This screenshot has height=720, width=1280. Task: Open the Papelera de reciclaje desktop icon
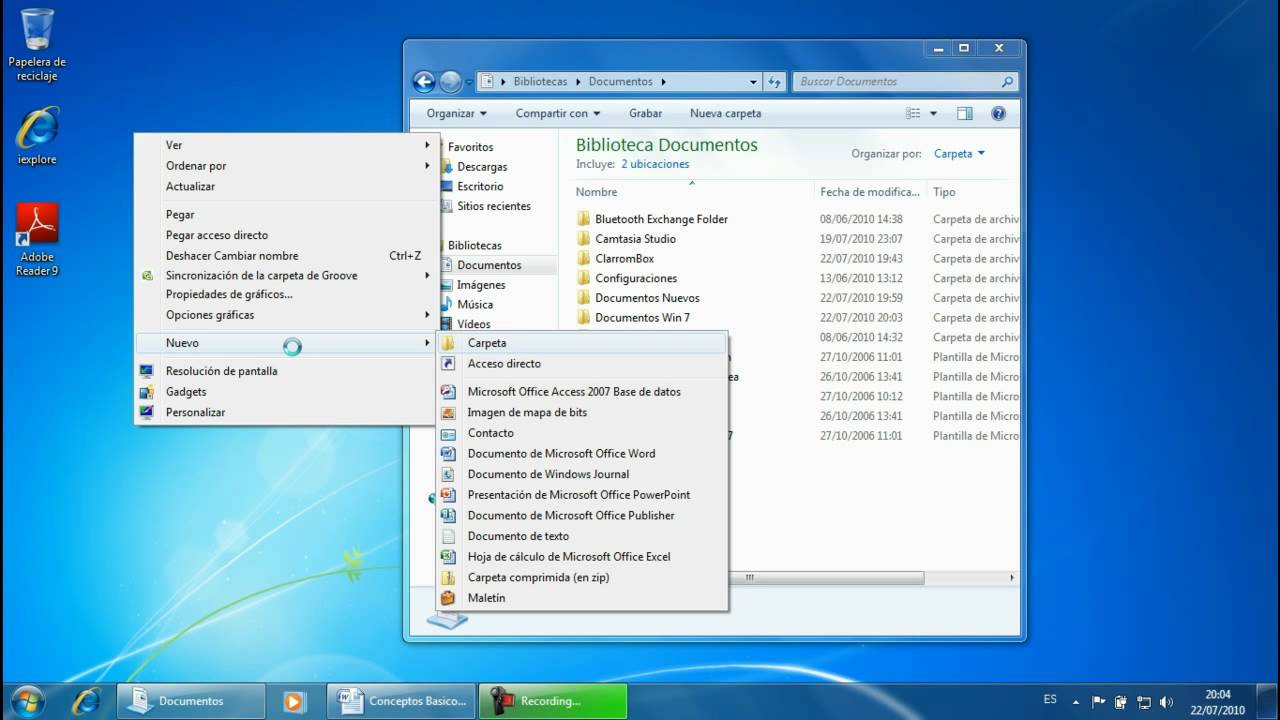tap(37, 45)
